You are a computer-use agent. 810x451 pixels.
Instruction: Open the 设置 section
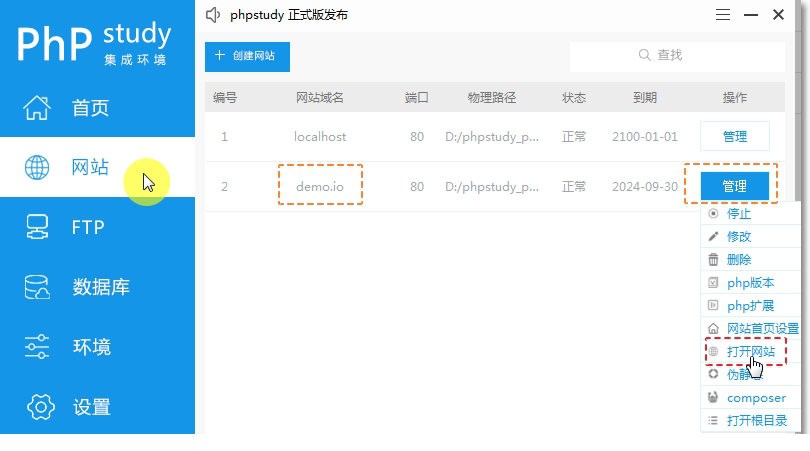[97, 407]
